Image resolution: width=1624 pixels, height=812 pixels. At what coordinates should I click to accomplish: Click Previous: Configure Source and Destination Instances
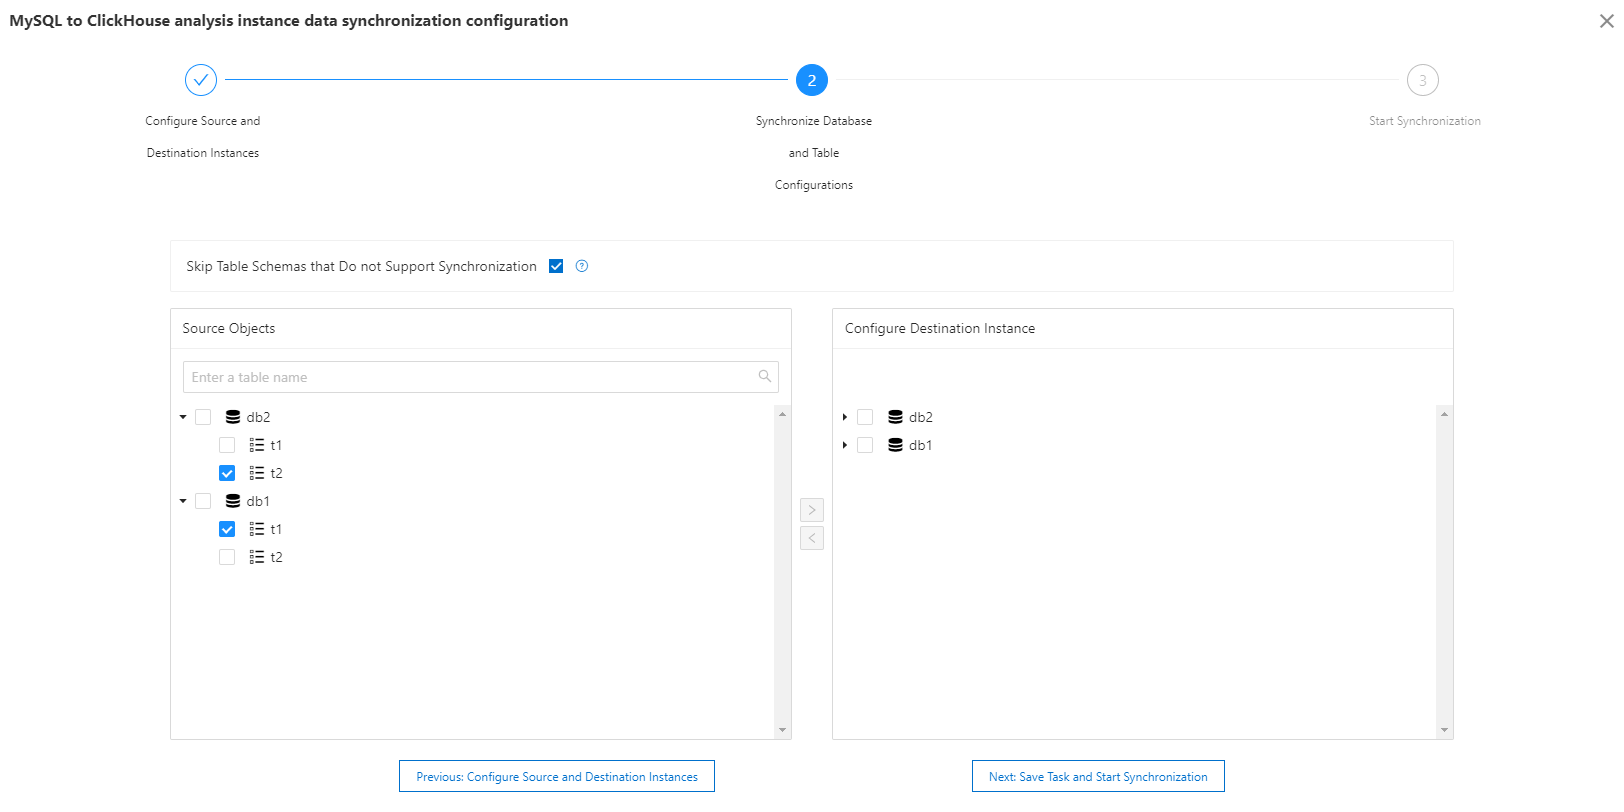(x=557, y=776)
